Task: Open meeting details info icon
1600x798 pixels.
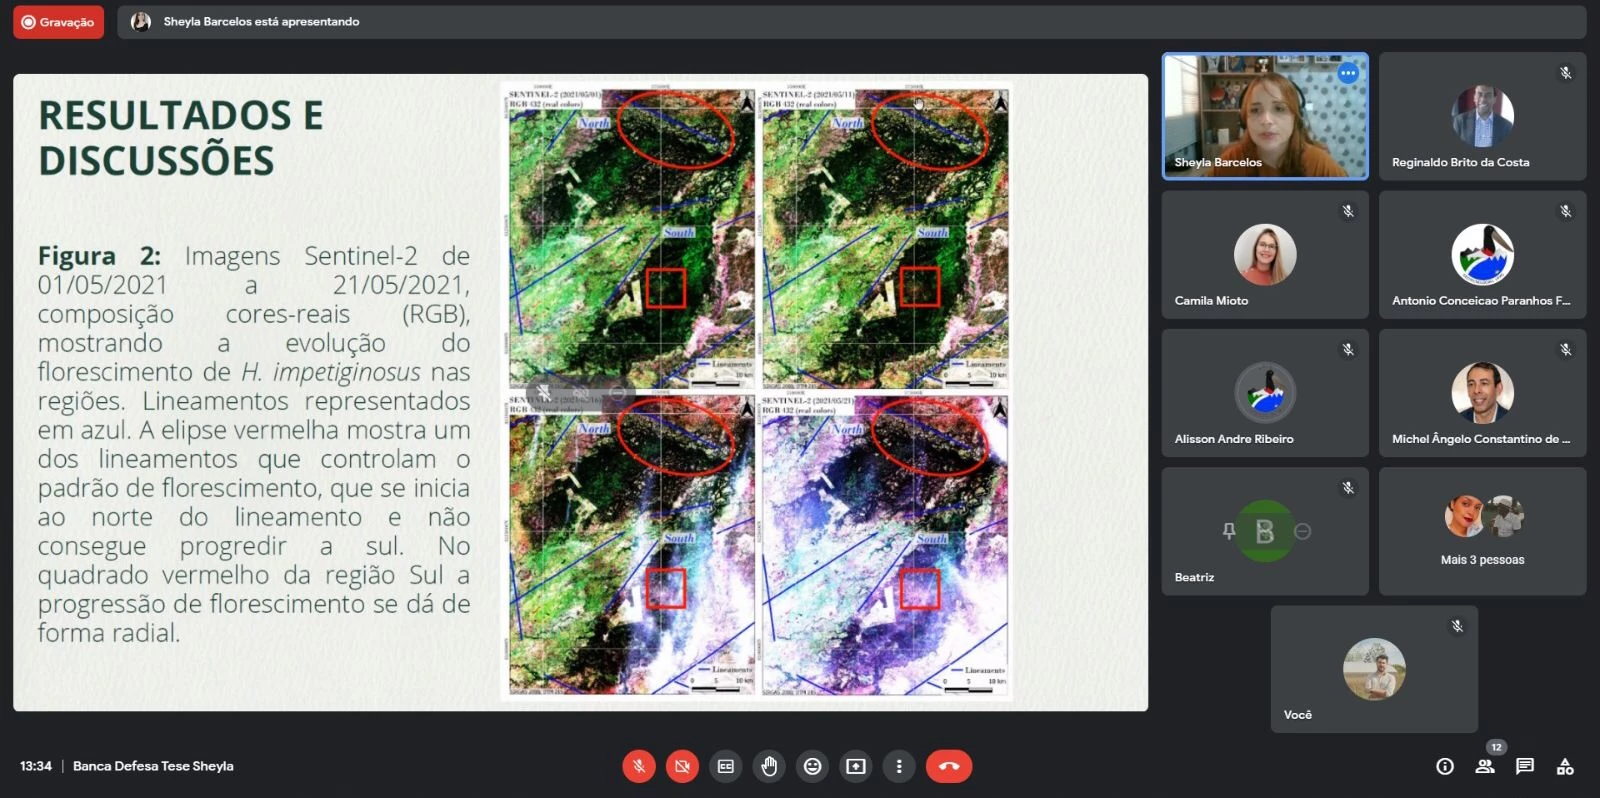Action: [1445, 766]
